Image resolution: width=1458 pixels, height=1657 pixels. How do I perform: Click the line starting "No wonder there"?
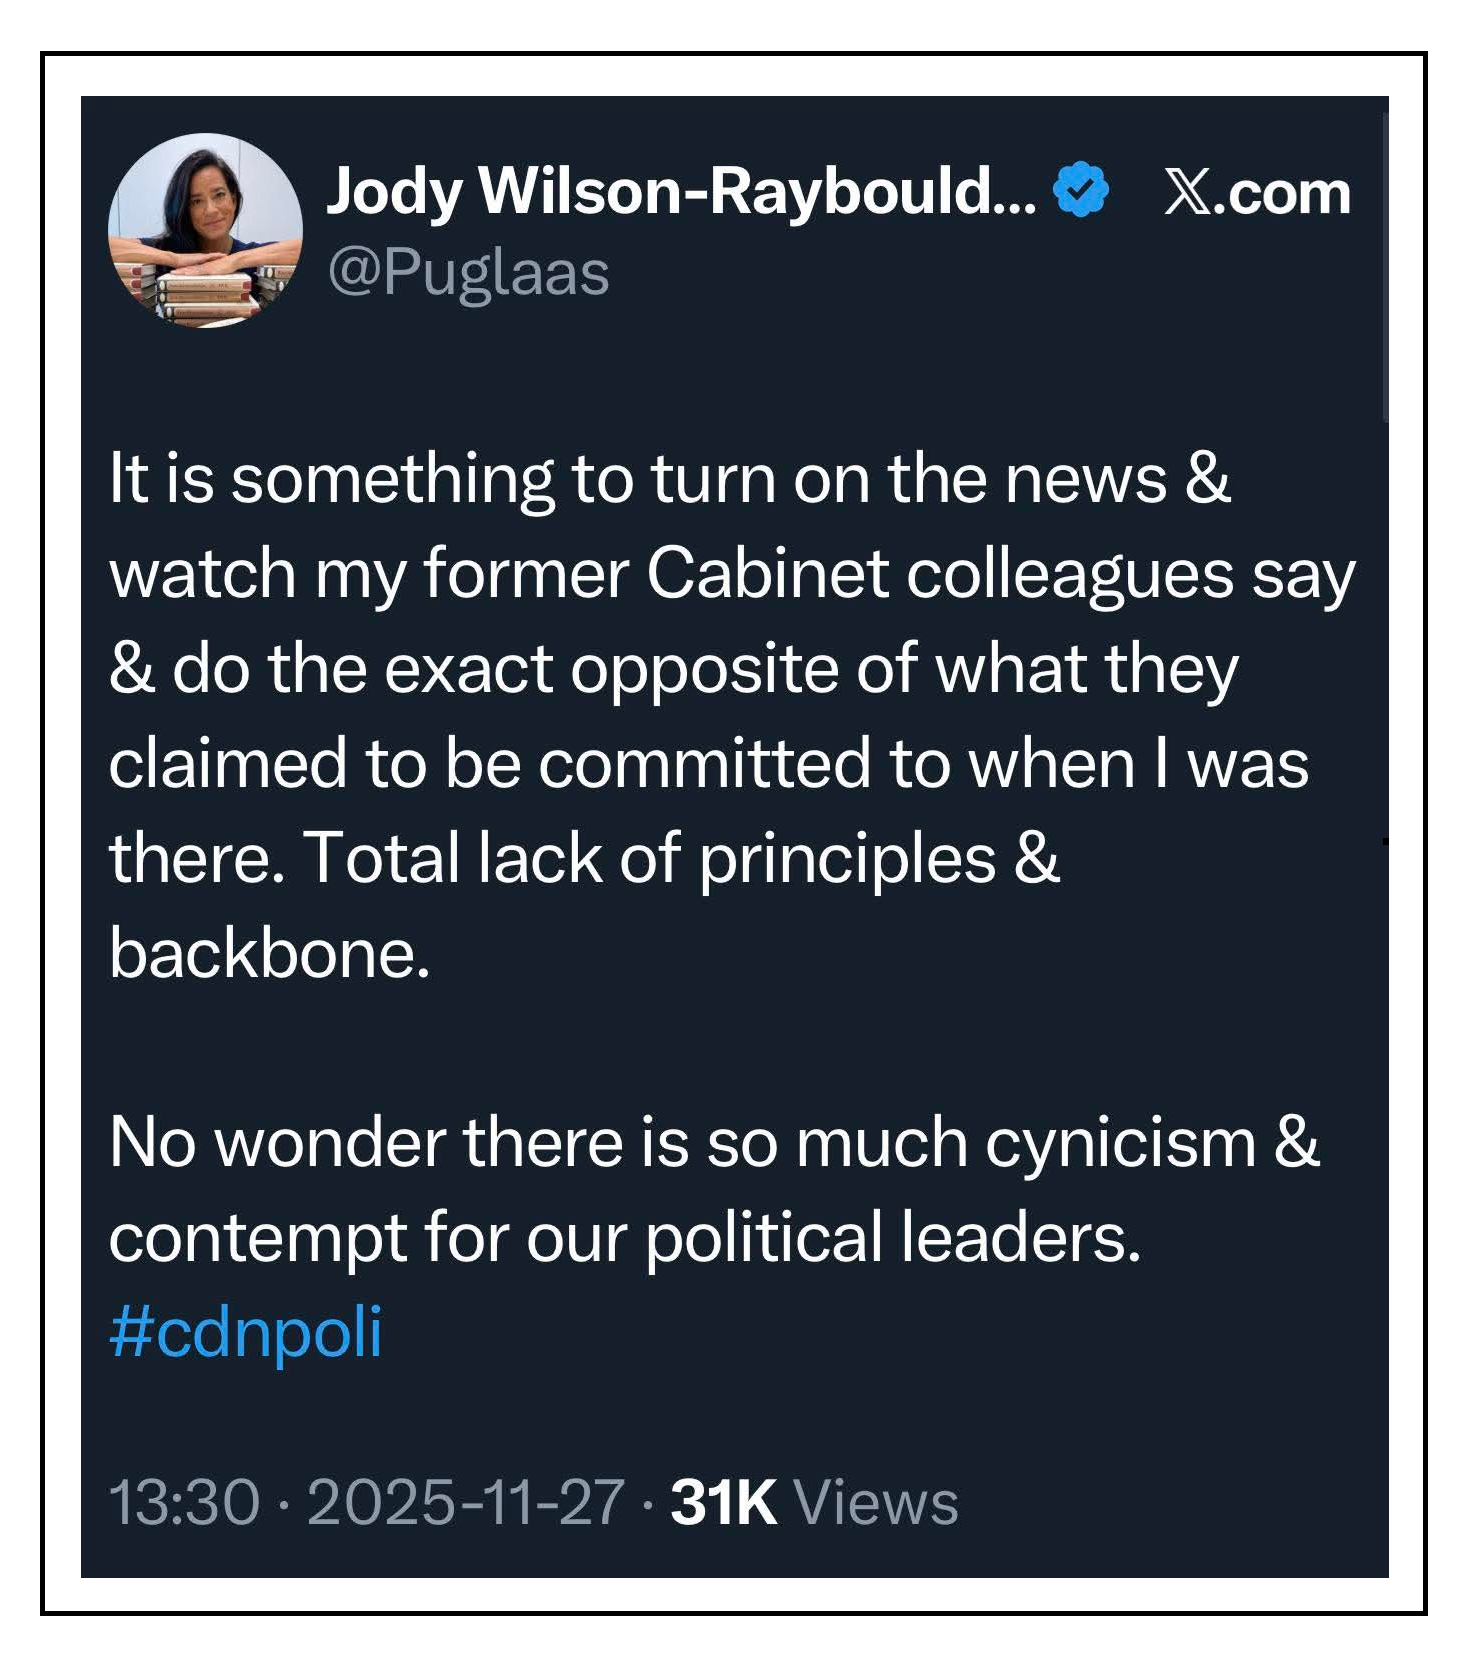[714, 1142]
